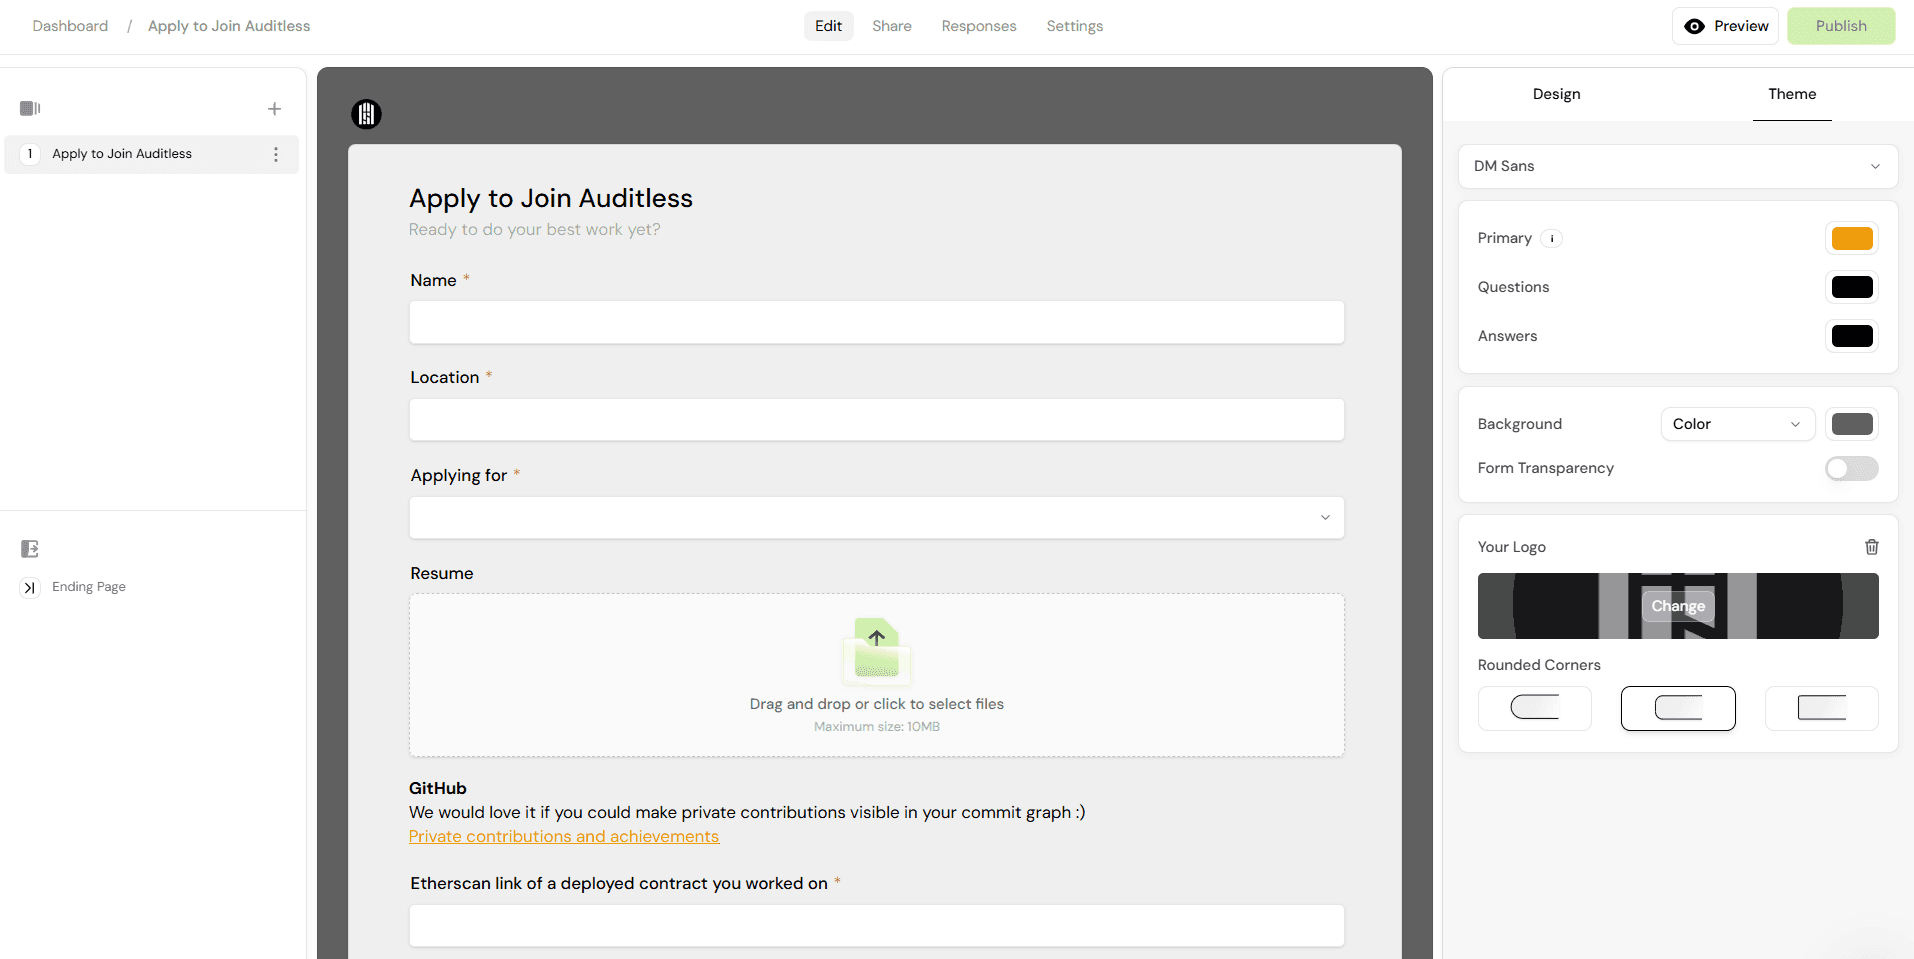
Task: Expand the Applying for dropdown
Action: point(877,518)
